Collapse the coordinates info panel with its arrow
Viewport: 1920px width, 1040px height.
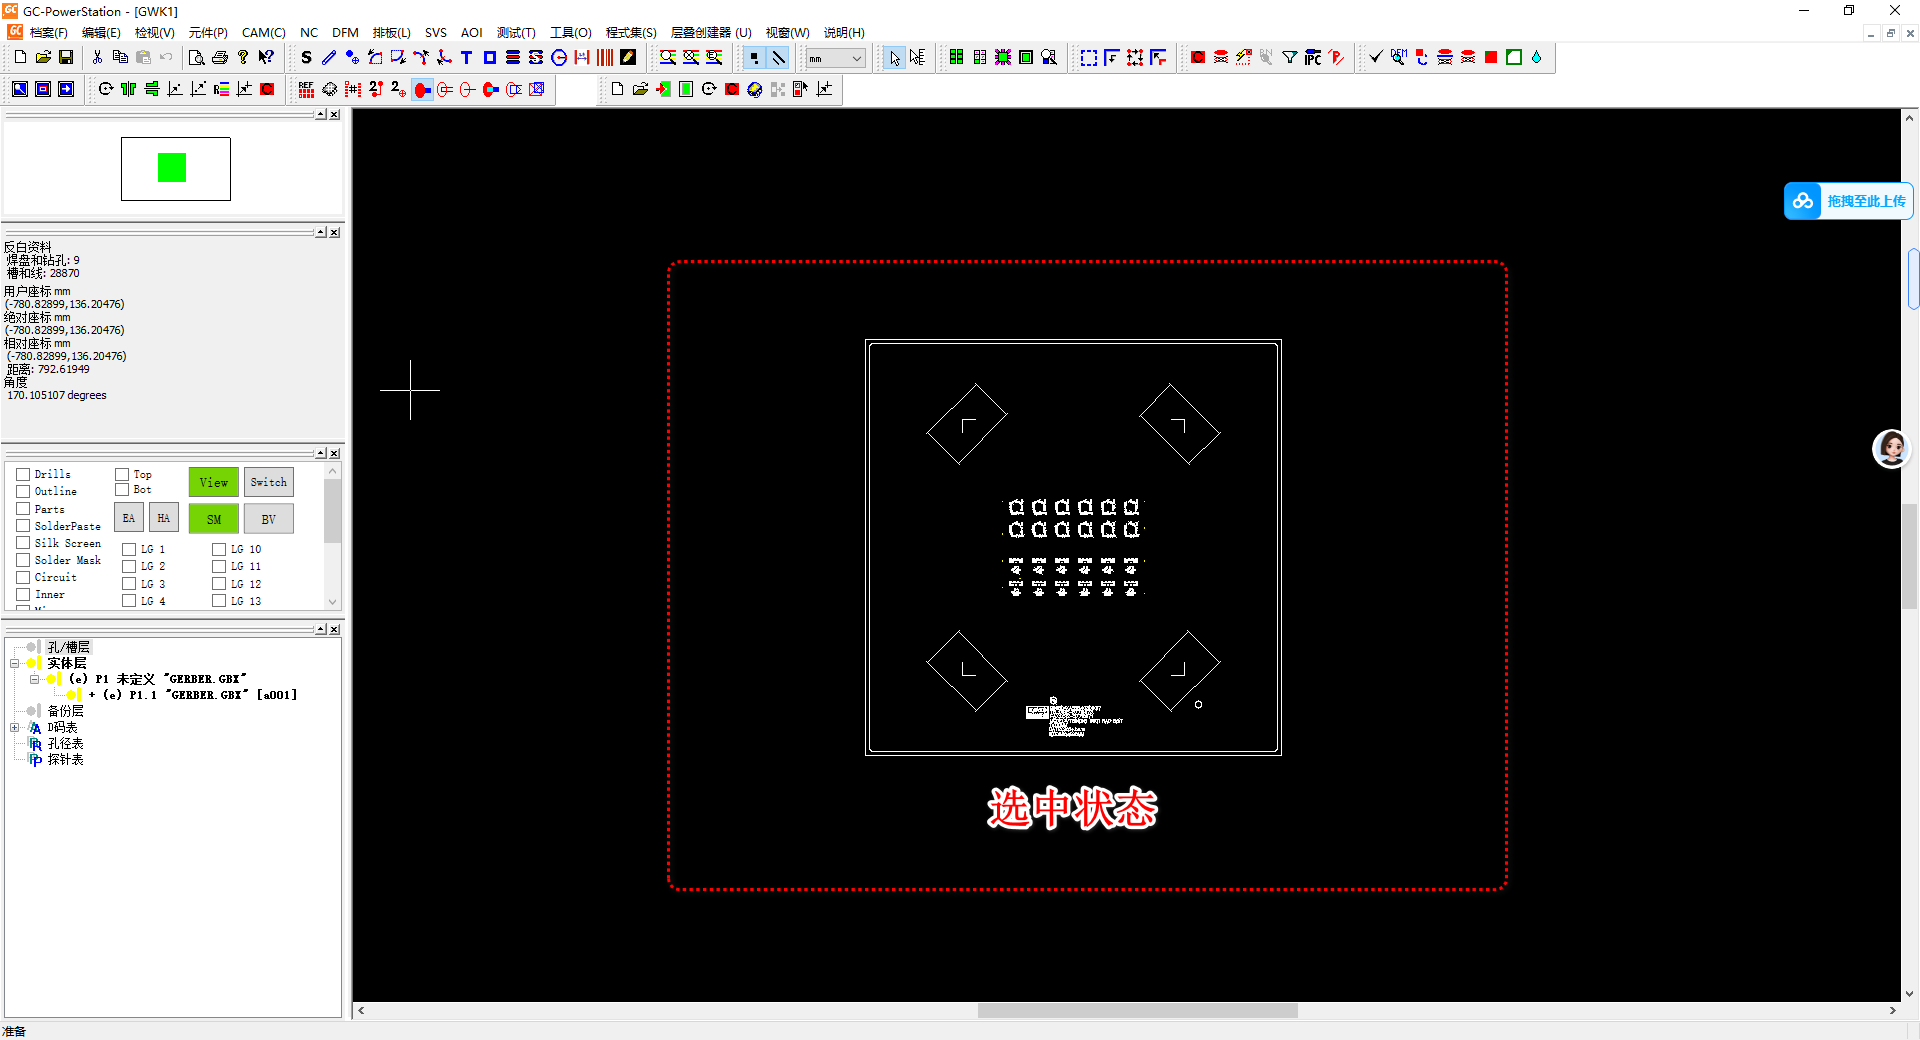pos(321,232)
